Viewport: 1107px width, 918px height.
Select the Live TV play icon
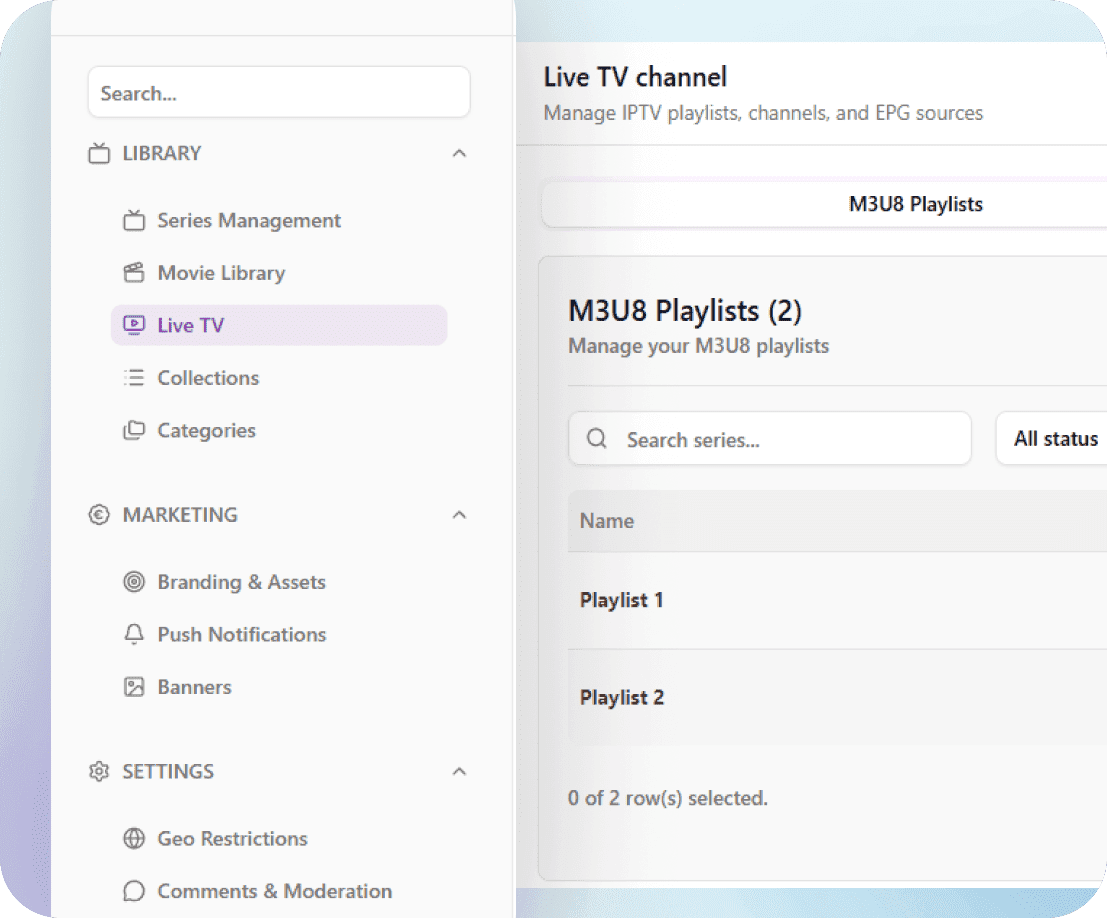click(x=135, y=324)
